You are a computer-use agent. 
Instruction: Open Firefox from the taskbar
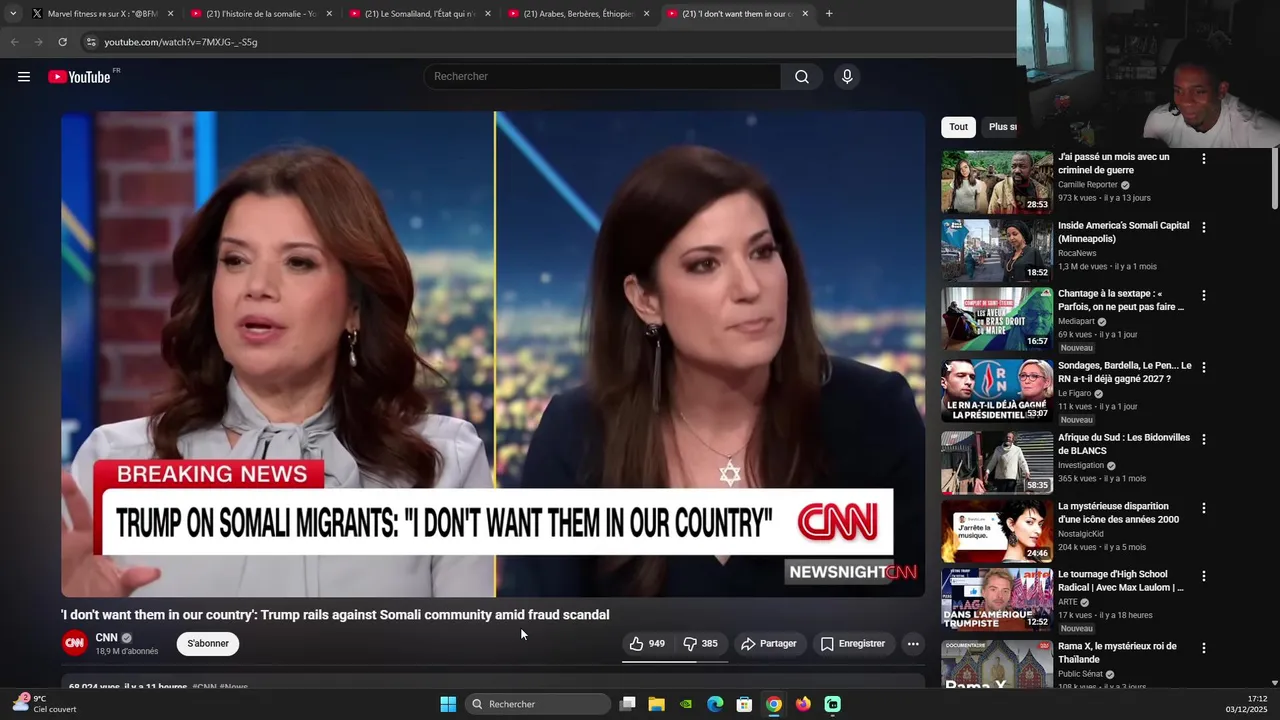point(803,704)
